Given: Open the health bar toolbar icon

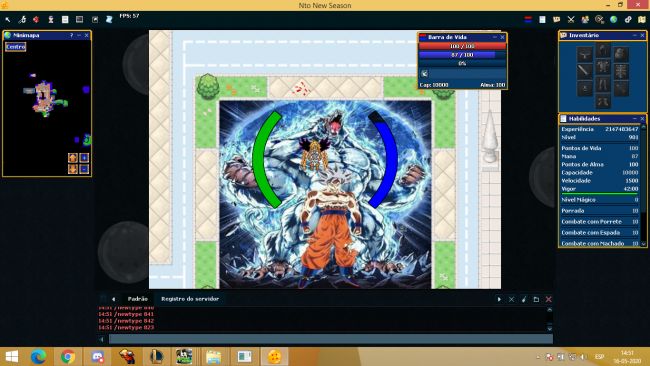Looking at the screenshot, I should click(x=528, y=19).
